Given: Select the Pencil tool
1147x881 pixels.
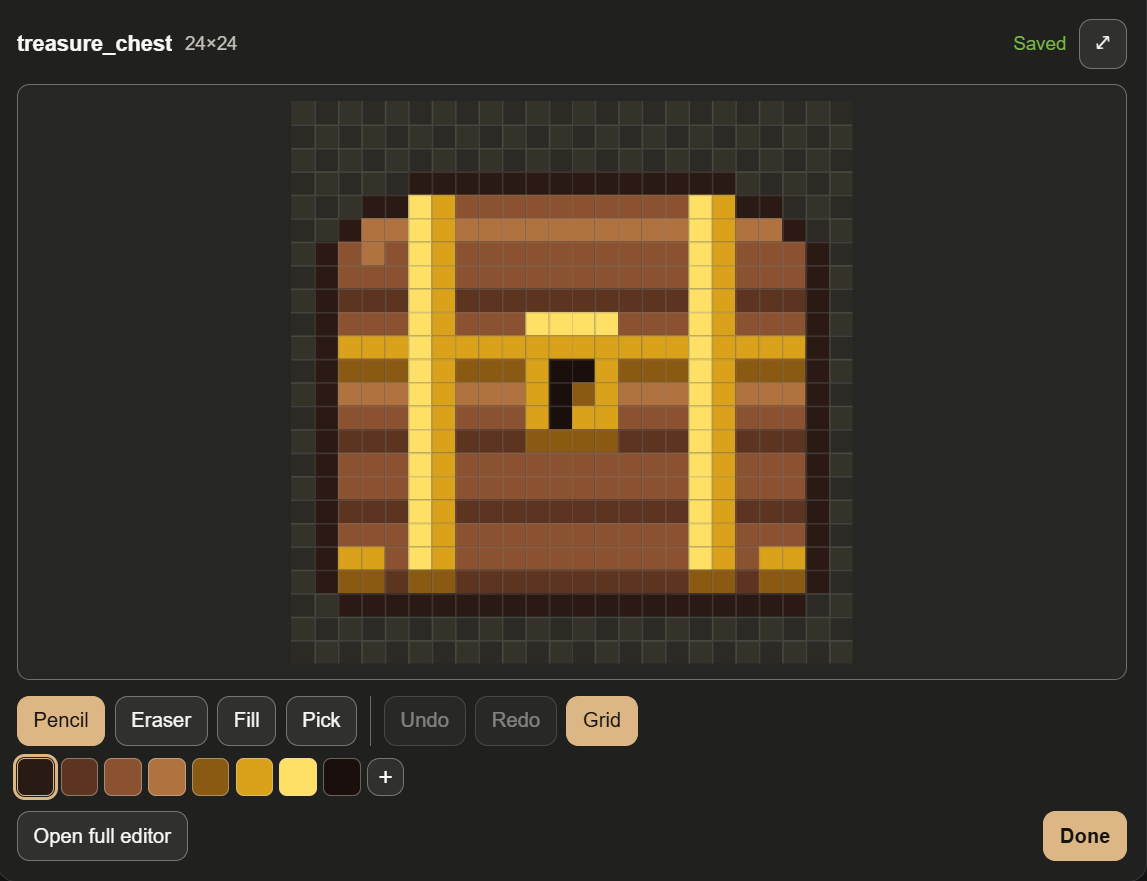Looking at the screenshot, I should click(61, 721).
